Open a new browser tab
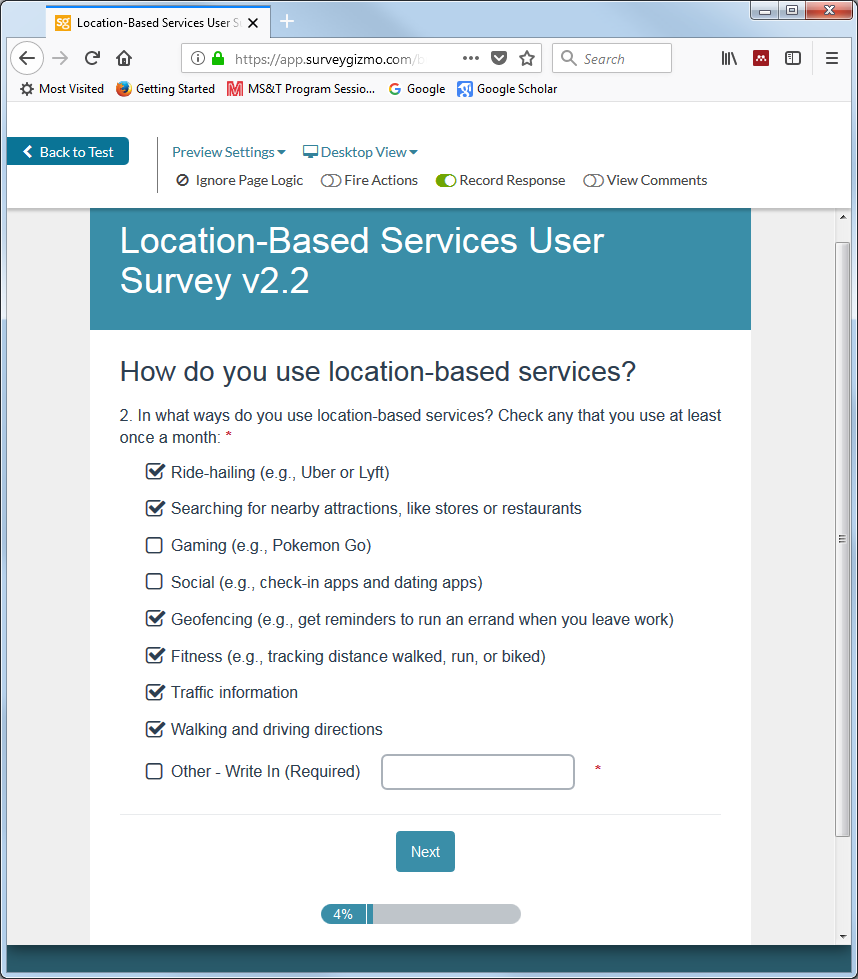Viewport: 858px width, 979px height. [287, 21]
